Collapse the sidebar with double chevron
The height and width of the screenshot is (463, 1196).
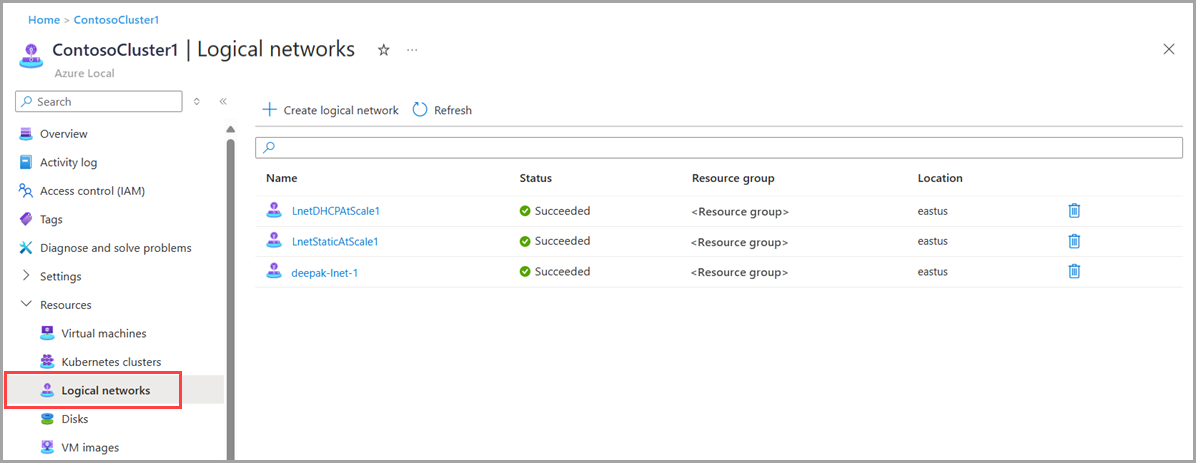[223, 101]
